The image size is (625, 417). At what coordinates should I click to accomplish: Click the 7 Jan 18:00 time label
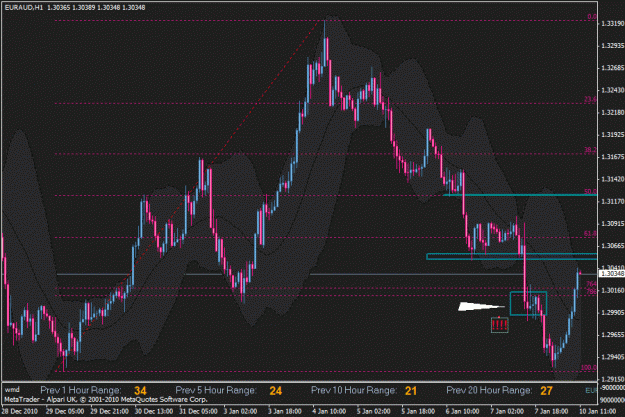coord(552,411)
